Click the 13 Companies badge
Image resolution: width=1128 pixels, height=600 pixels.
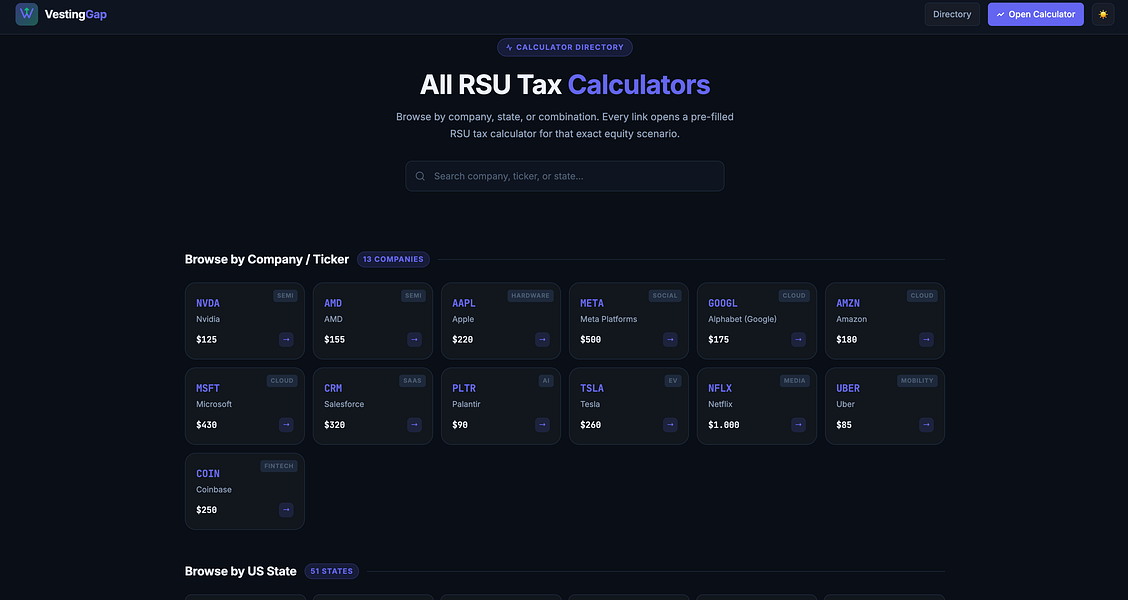(x=393, y=259)
